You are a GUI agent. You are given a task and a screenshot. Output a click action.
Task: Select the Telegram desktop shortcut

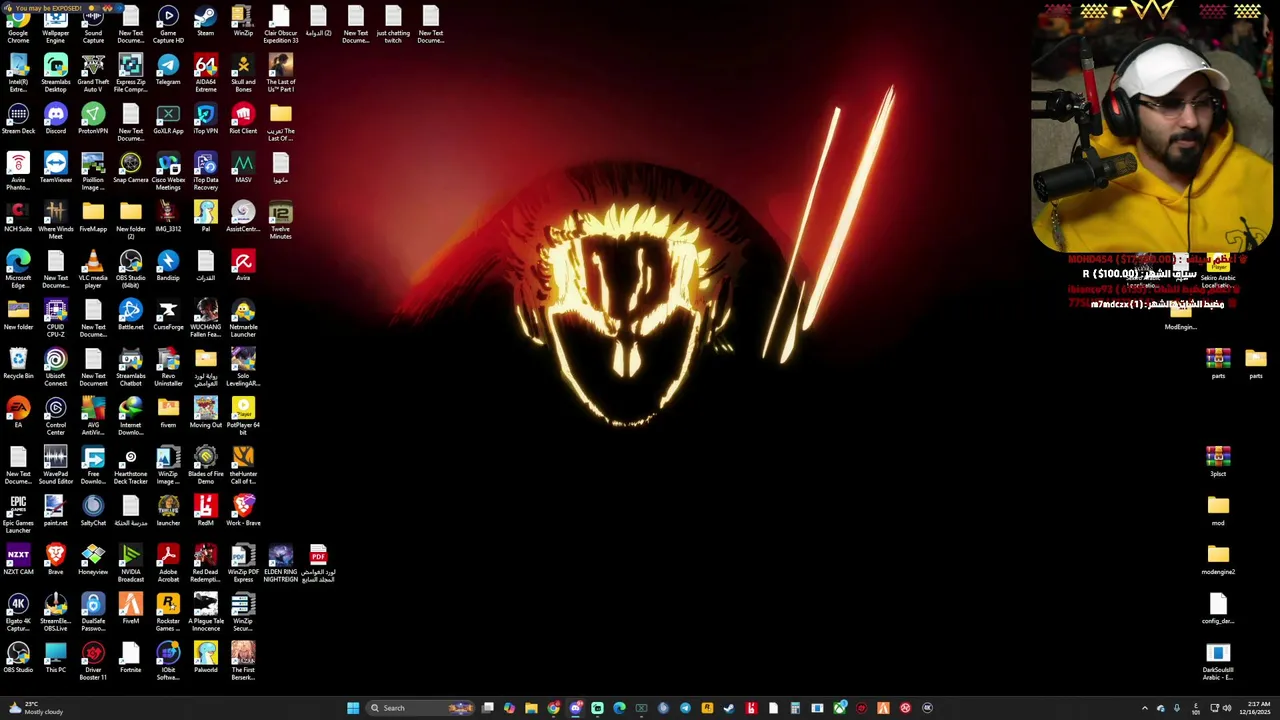168,71
